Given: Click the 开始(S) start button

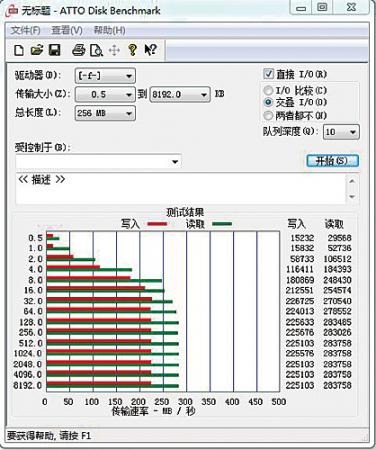Looking at the screenshot, I should coord(332,161).
